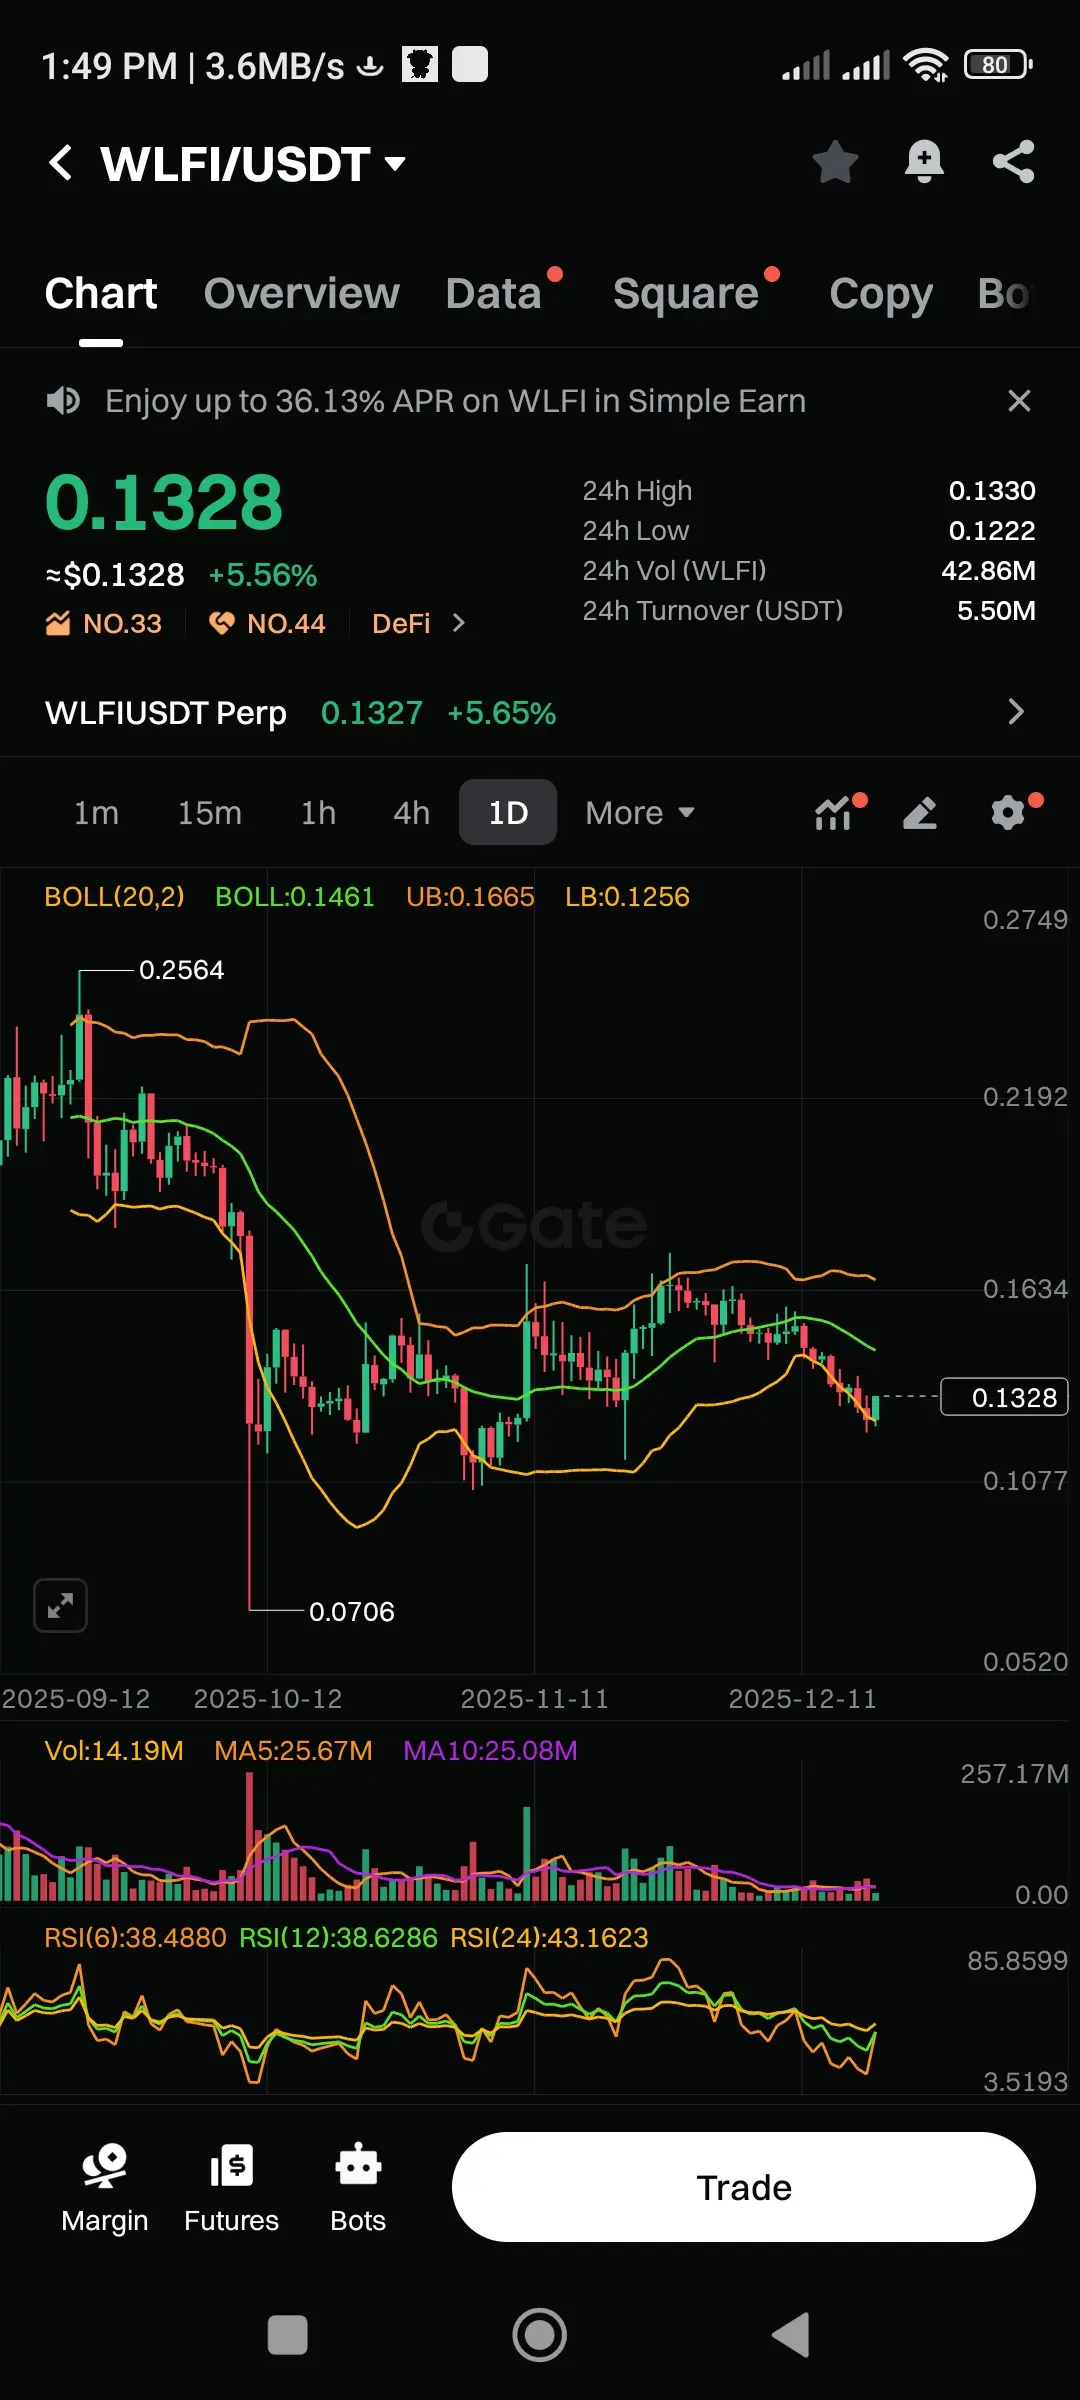Switch to the Overview tab

pos(301,294)
